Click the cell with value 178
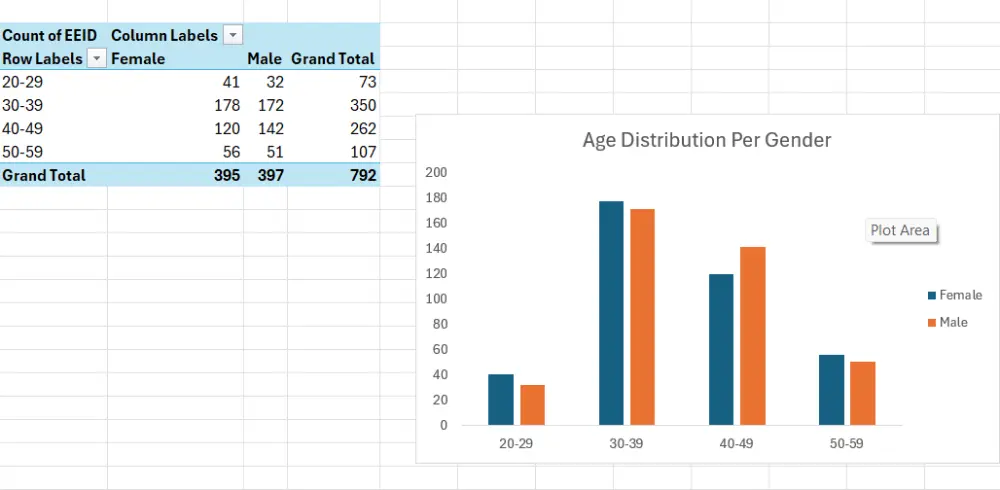1000x490 pixels. tap(175, 105)
